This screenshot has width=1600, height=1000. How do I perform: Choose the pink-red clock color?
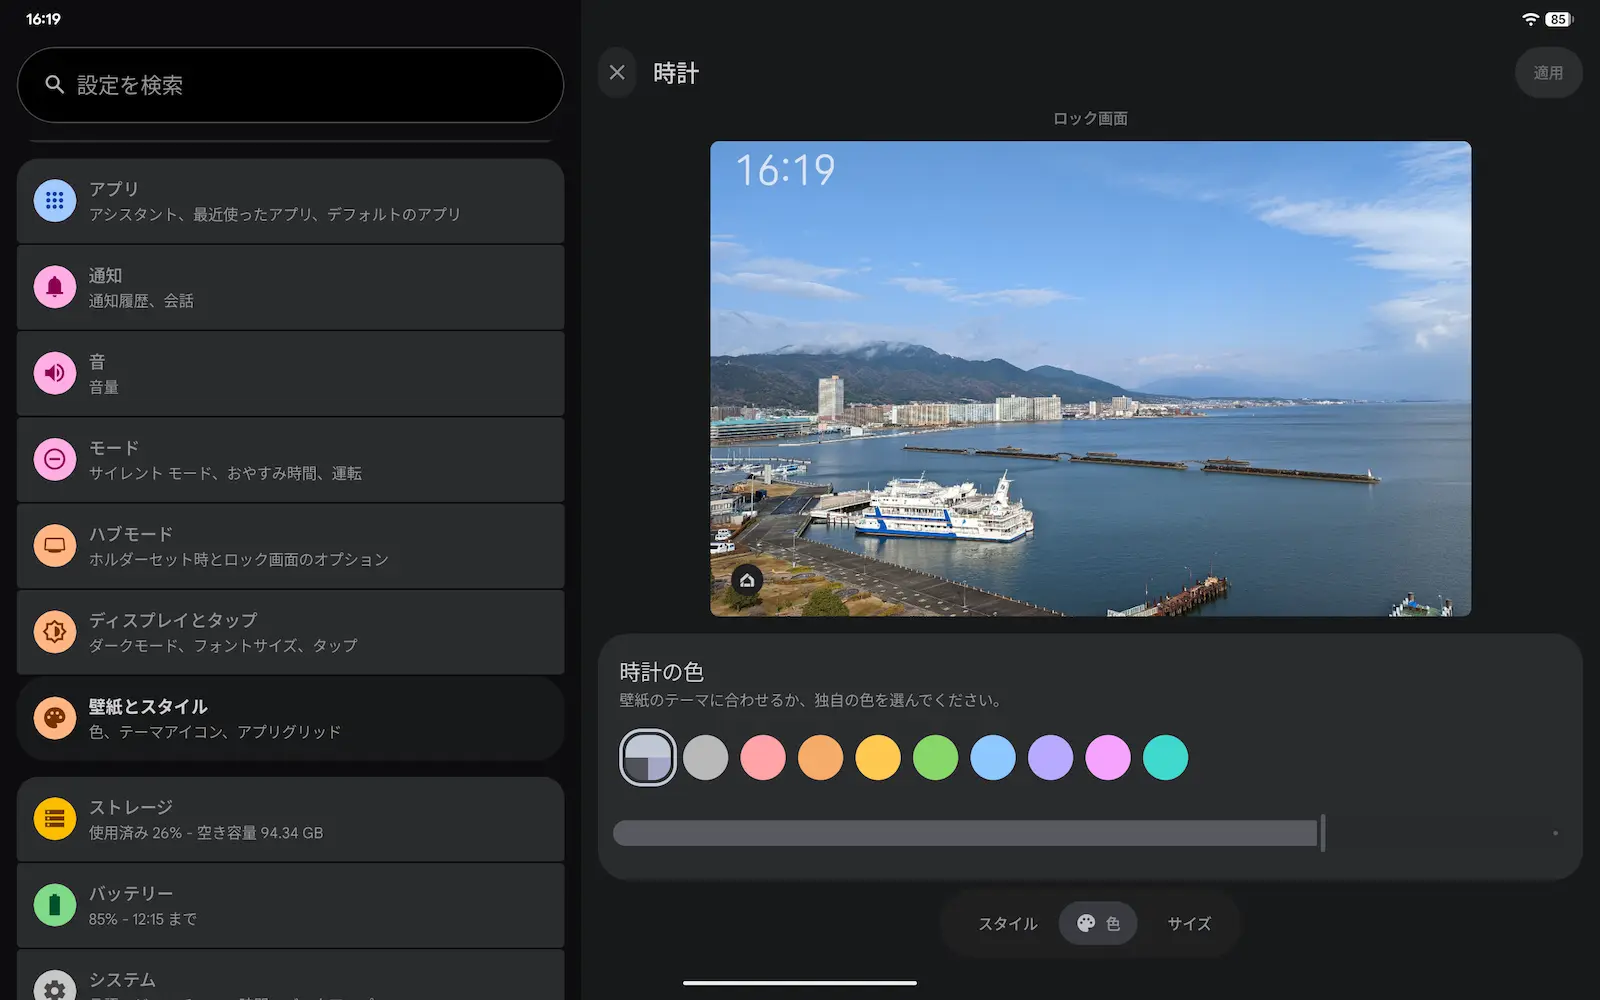(763, 758)
